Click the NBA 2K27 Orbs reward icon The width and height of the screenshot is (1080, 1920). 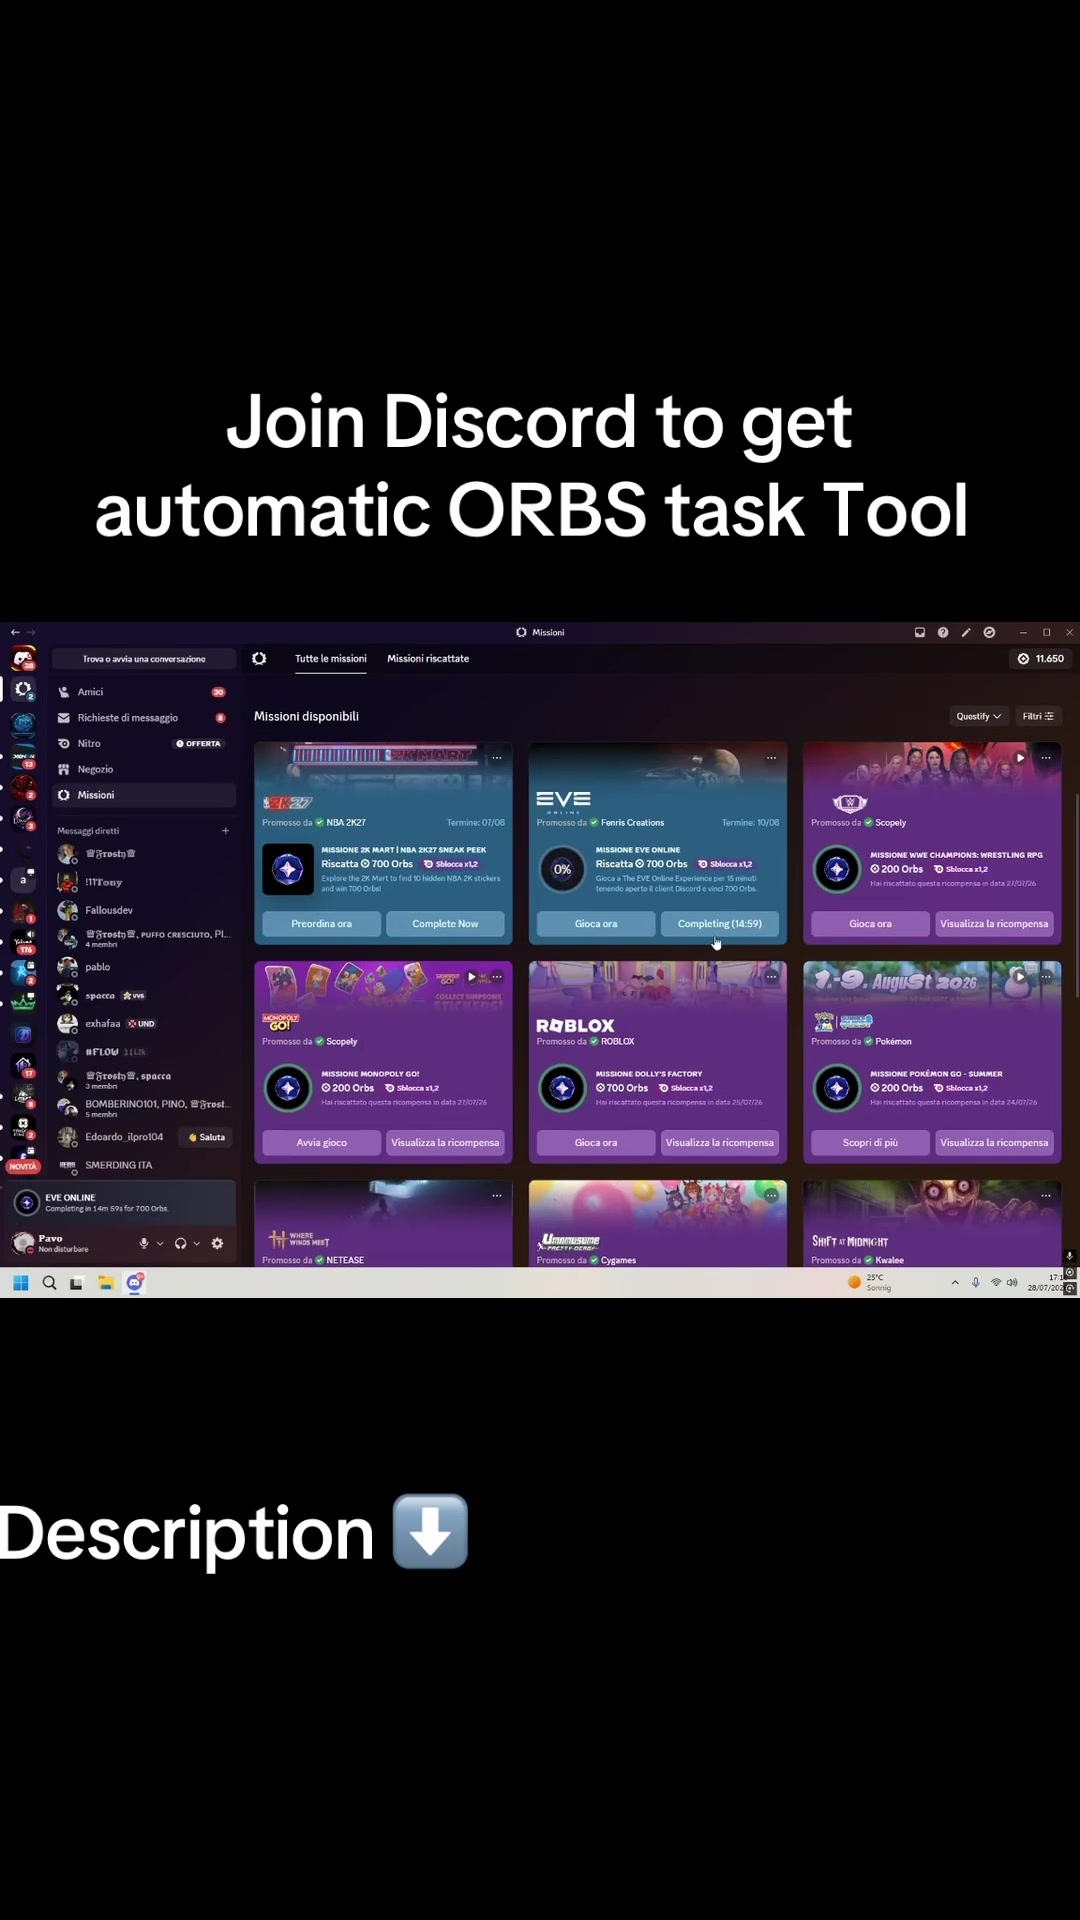click(288, 869)
